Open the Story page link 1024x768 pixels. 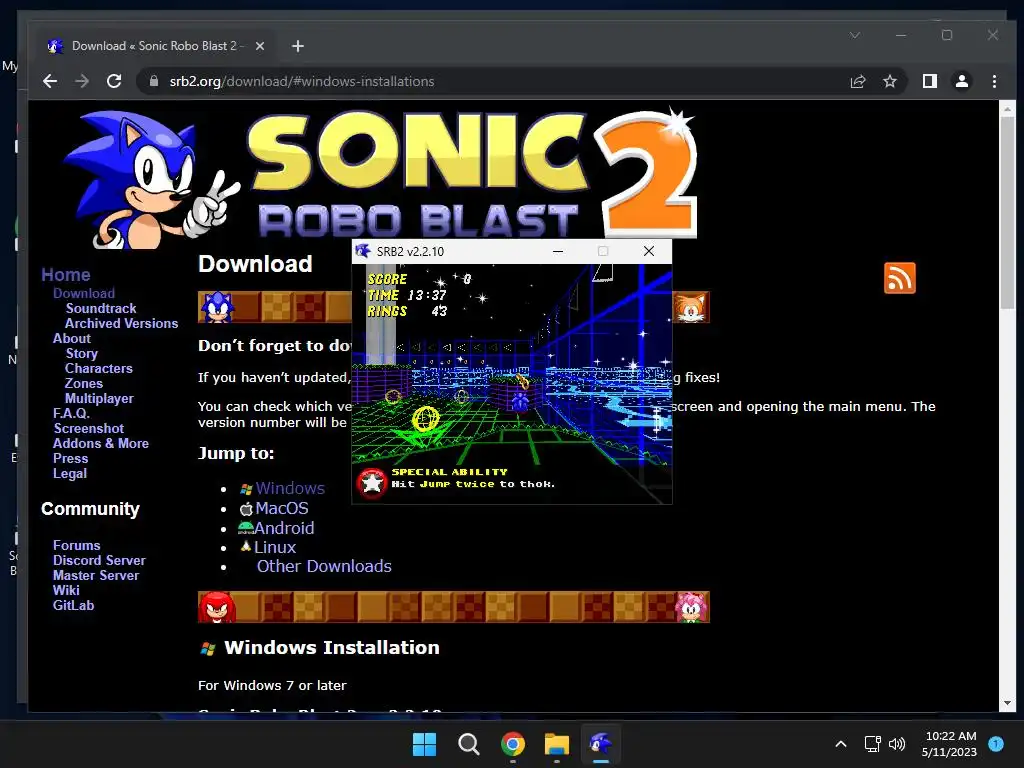[x=82, y=353]
